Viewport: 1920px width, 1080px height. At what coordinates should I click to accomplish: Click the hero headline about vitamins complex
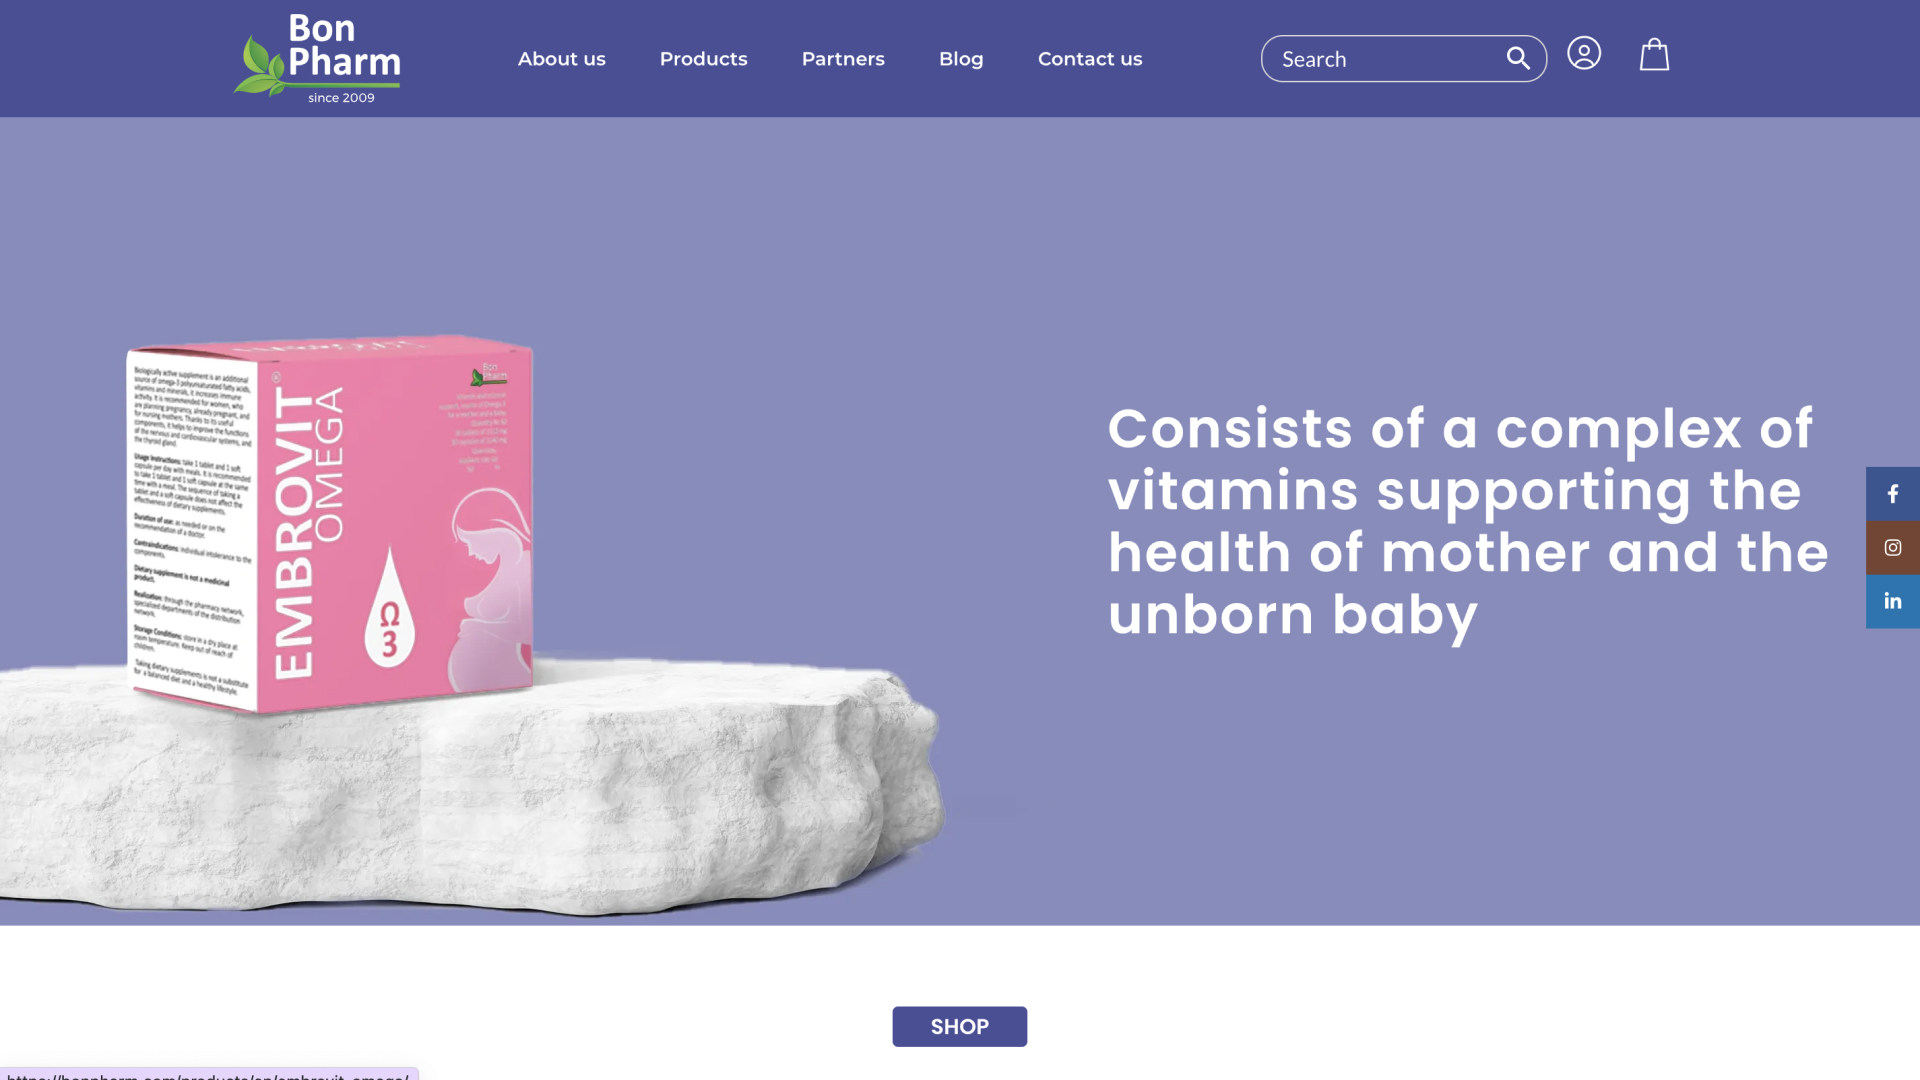click(1468, 522)
